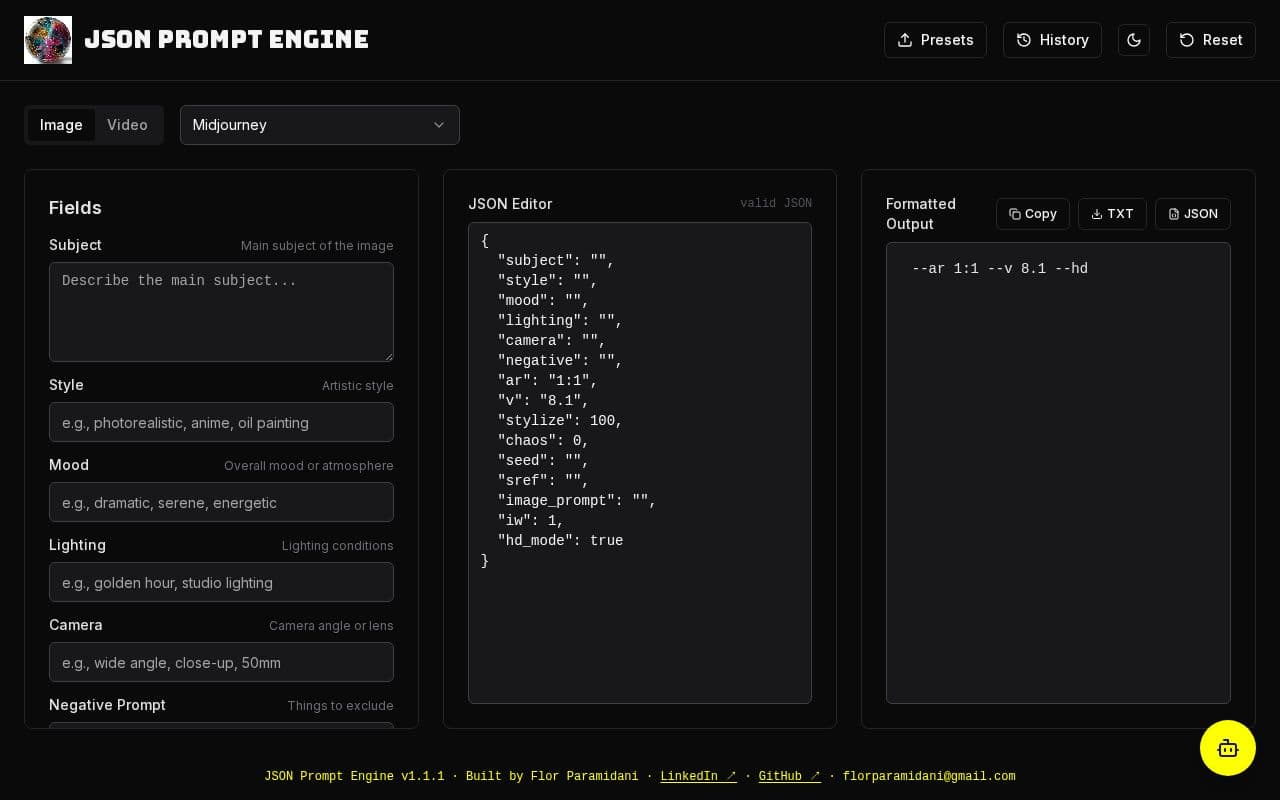Click the "v": "8.1" line in JSON
This screenshot has width=1280, height=800.
click(543, 401)
